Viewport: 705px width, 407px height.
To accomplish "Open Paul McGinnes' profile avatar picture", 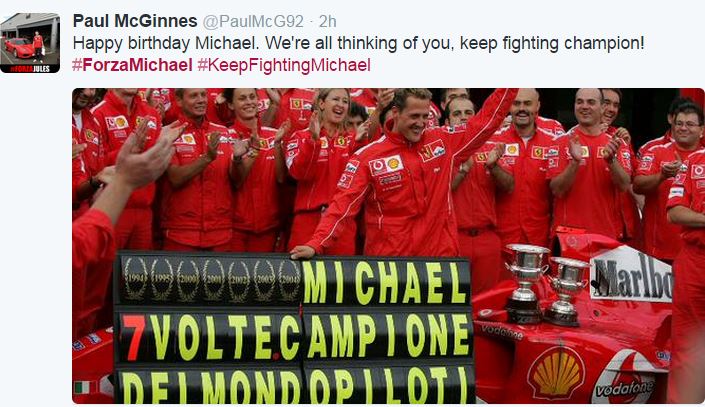I will click(x=30, y=43).
